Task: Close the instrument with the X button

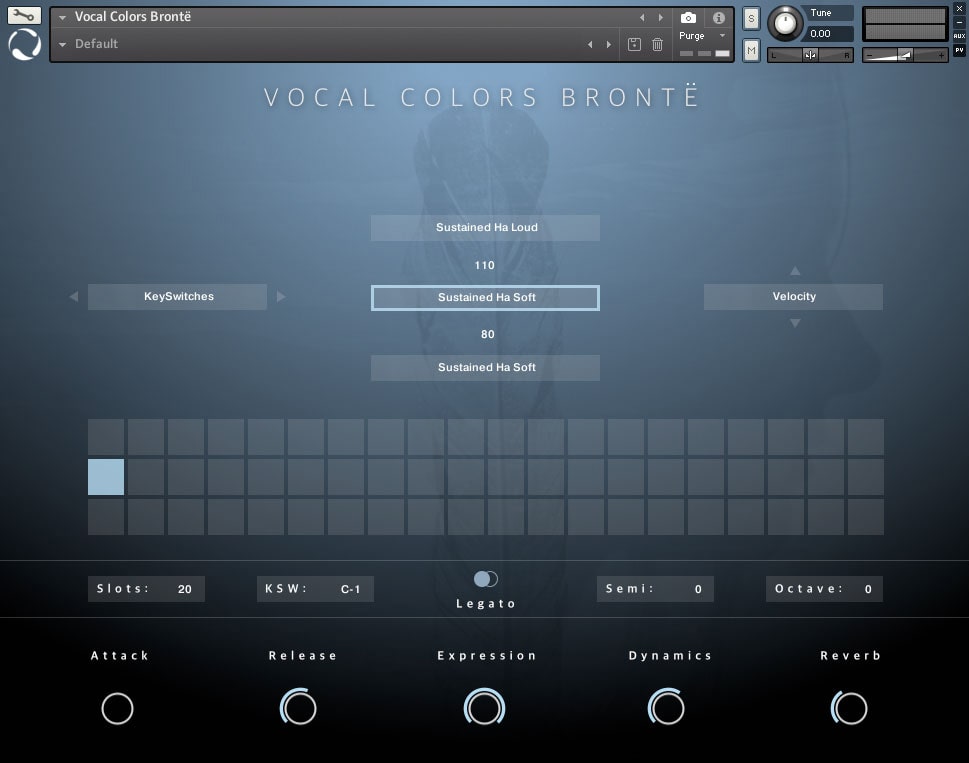Action: tap(959, 9)
